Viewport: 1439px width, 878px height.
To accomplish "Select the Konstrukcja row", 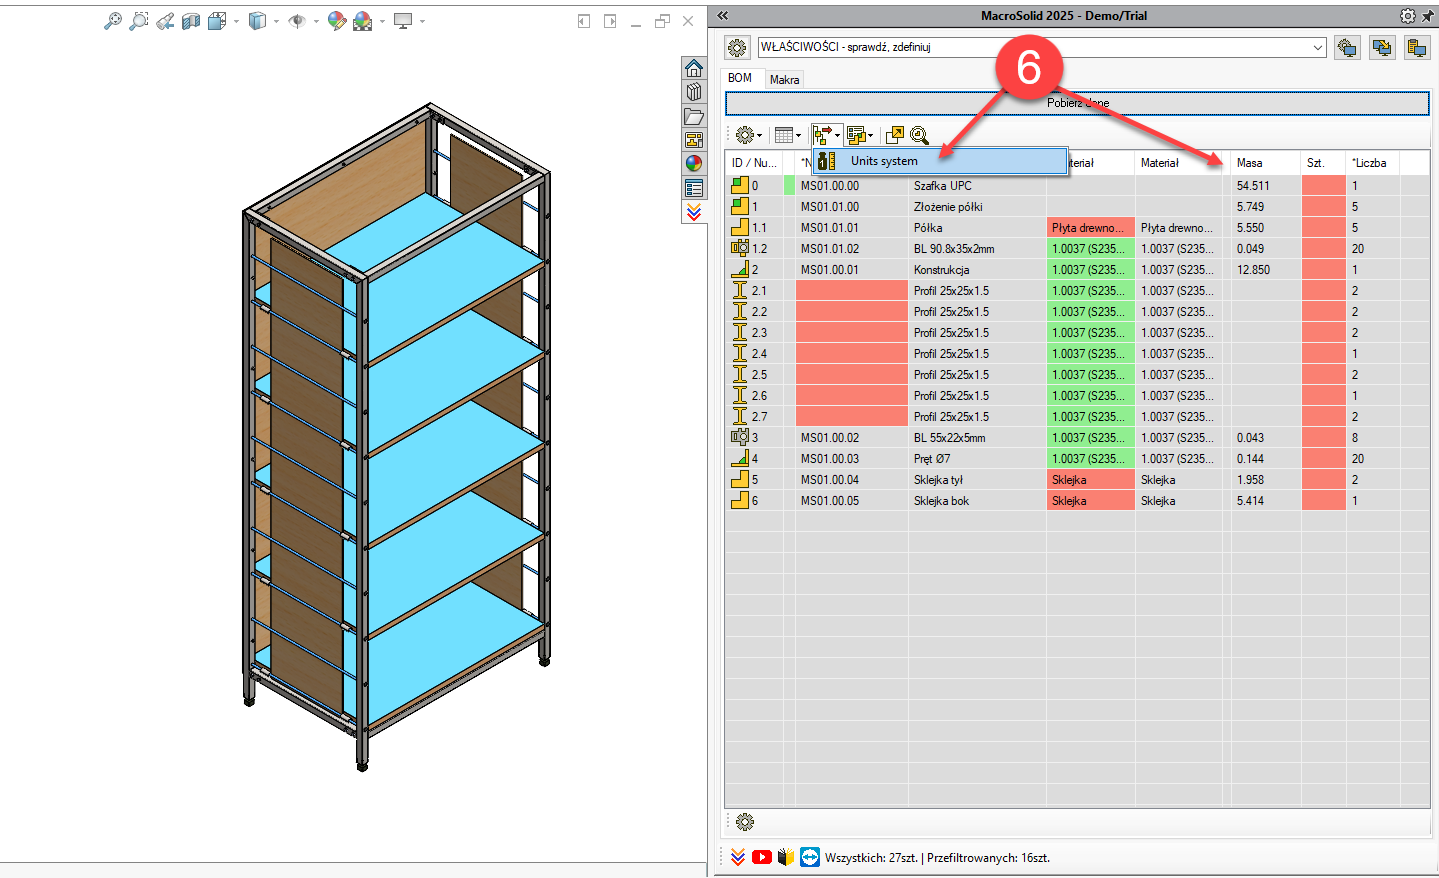I will (x=1077, y=270).
